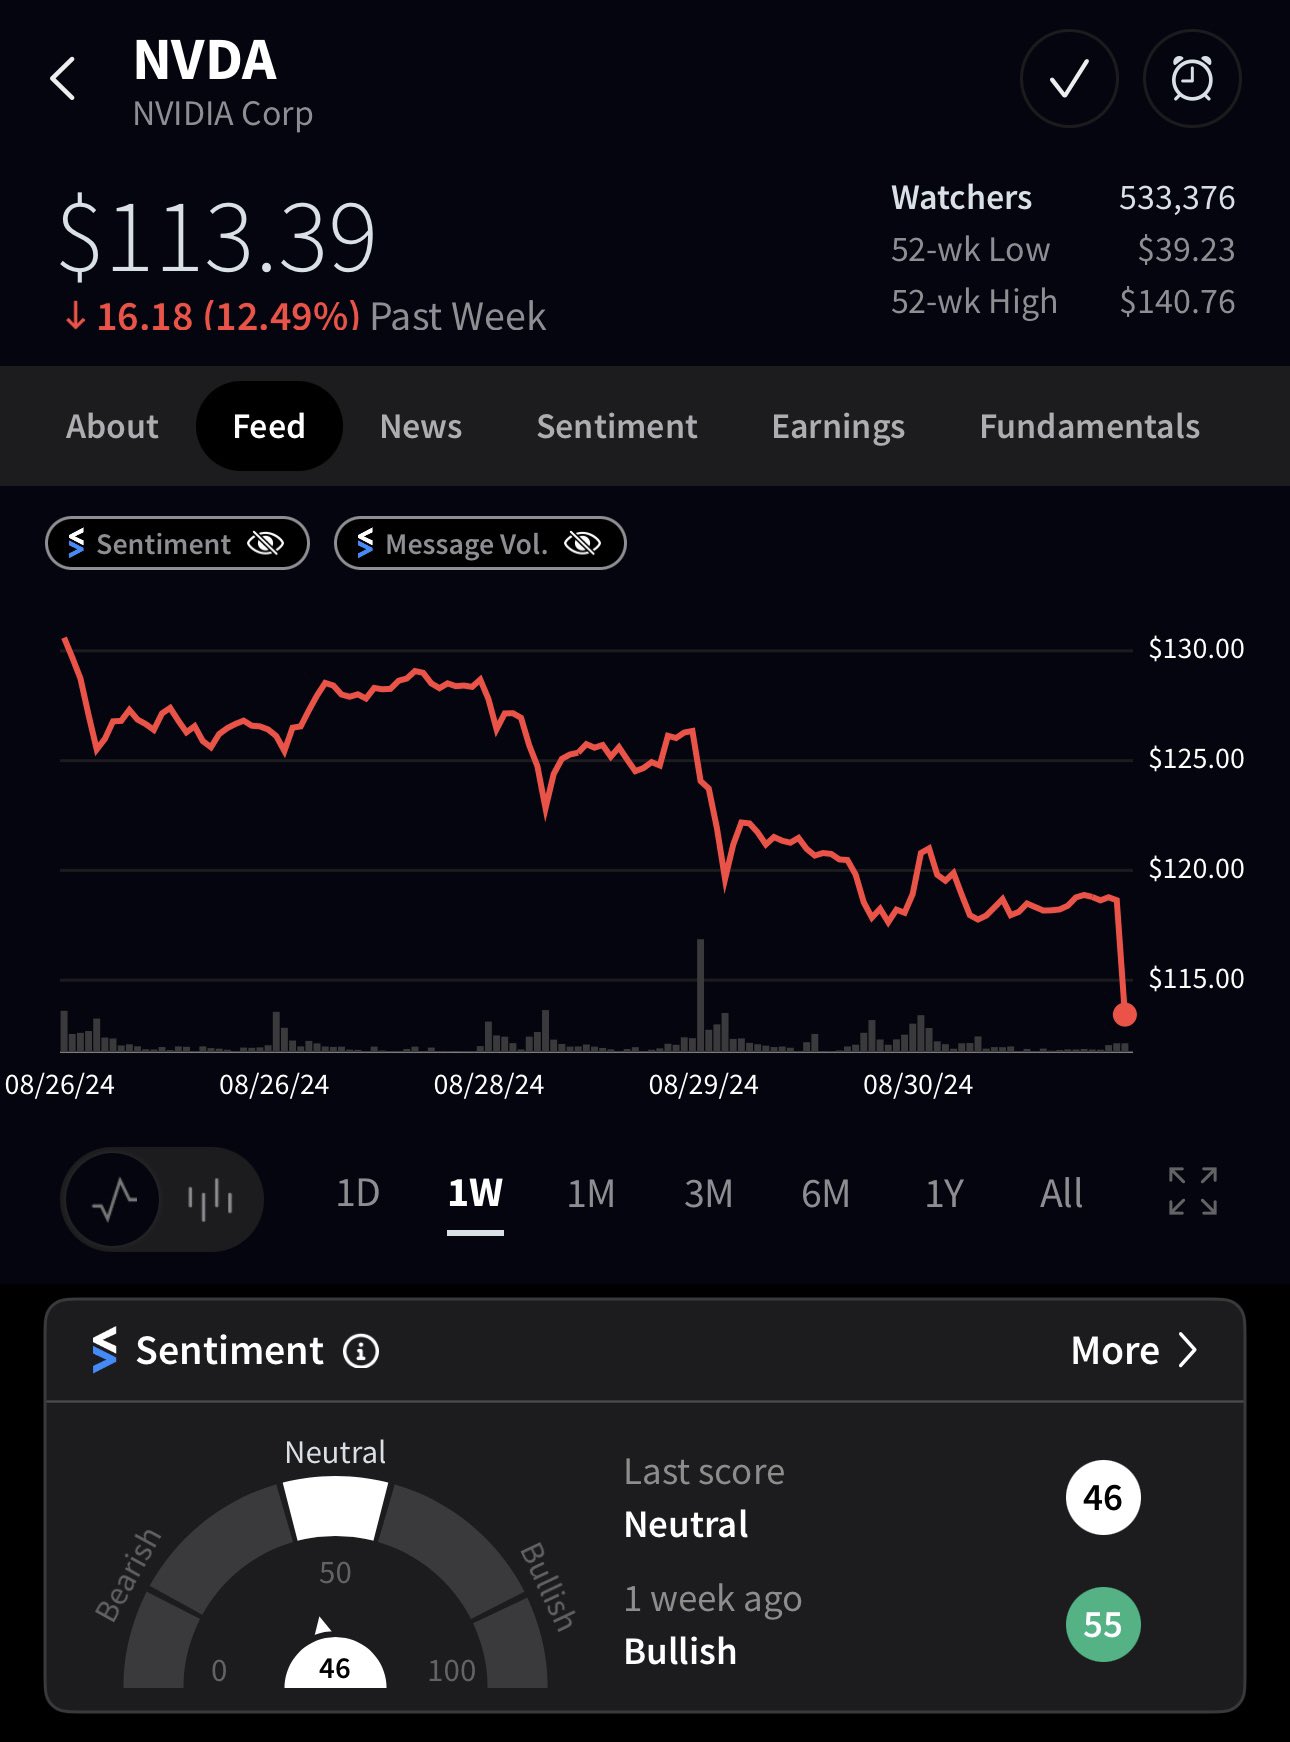Select 3M chart range

[x=709, y=1193]
